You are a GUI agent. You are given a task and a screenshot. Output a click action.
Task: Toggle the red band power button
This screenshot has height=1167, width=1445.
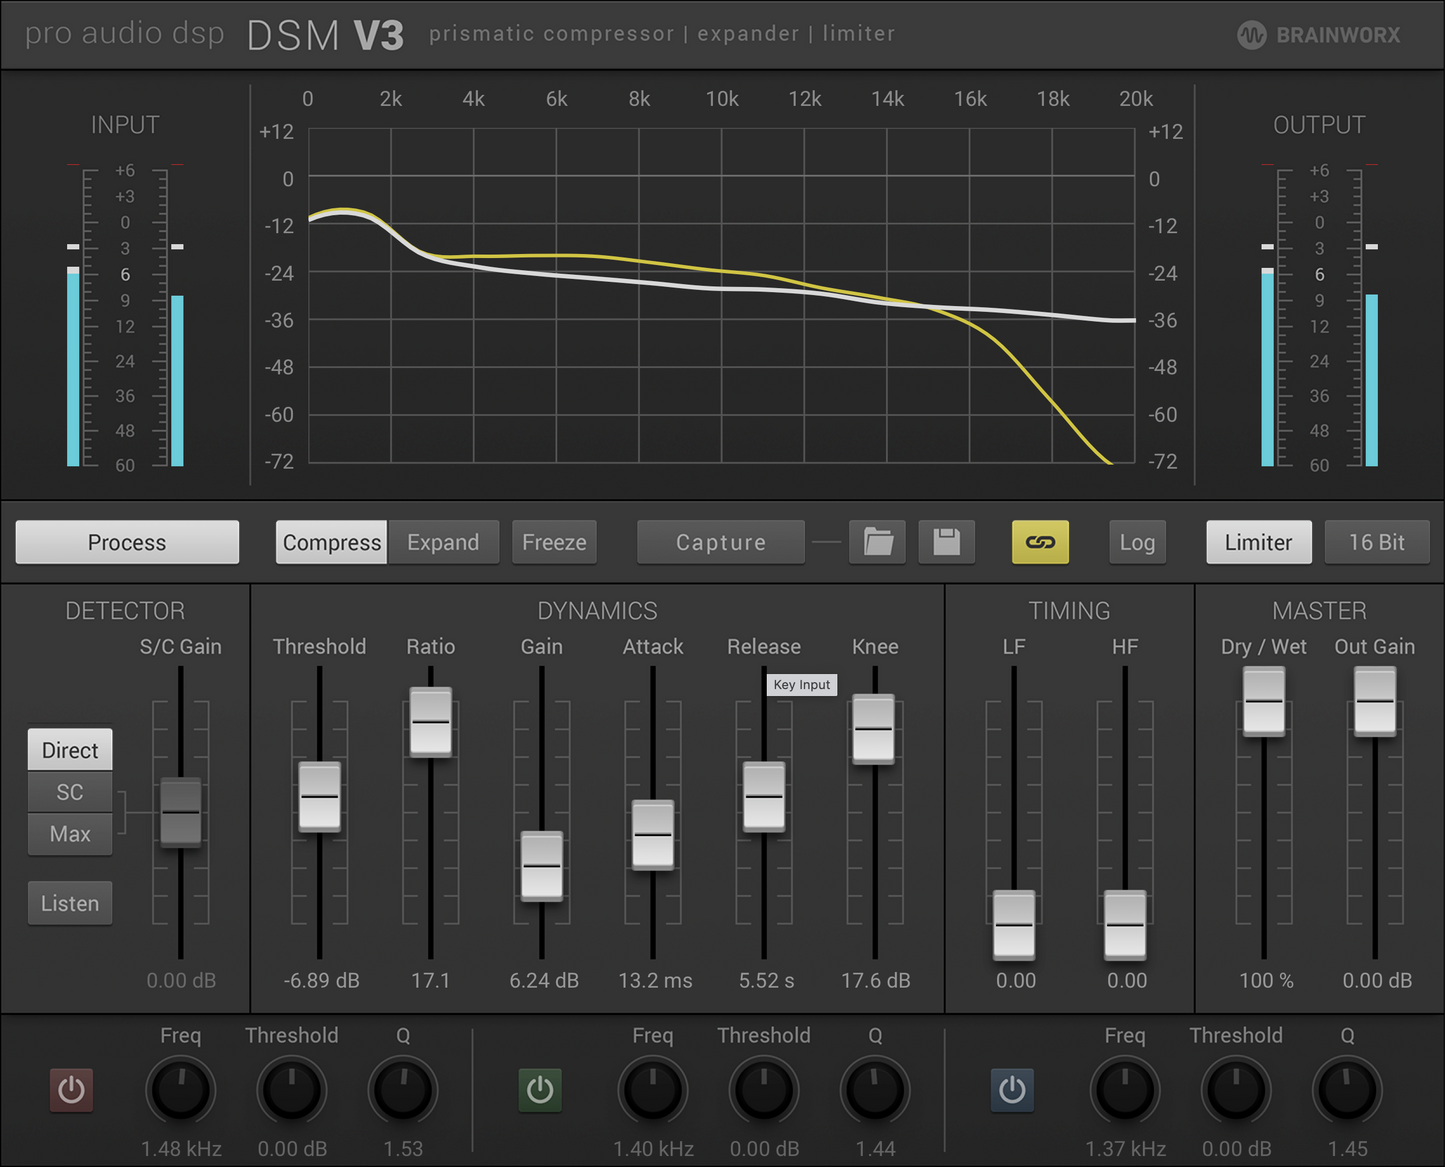click(71, 1089)
